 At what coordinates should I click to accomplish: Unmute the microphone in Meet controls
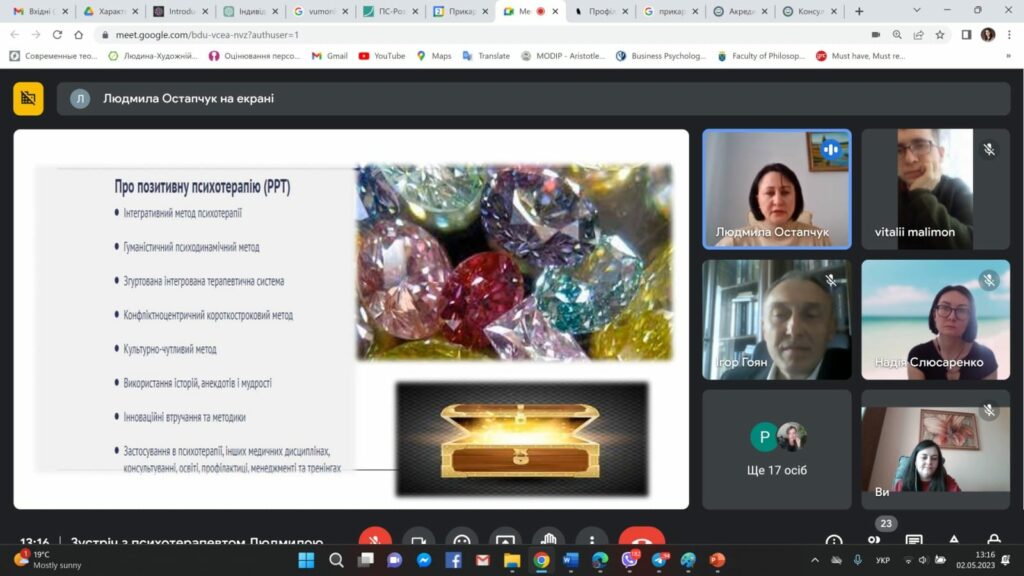click(375, 541)
